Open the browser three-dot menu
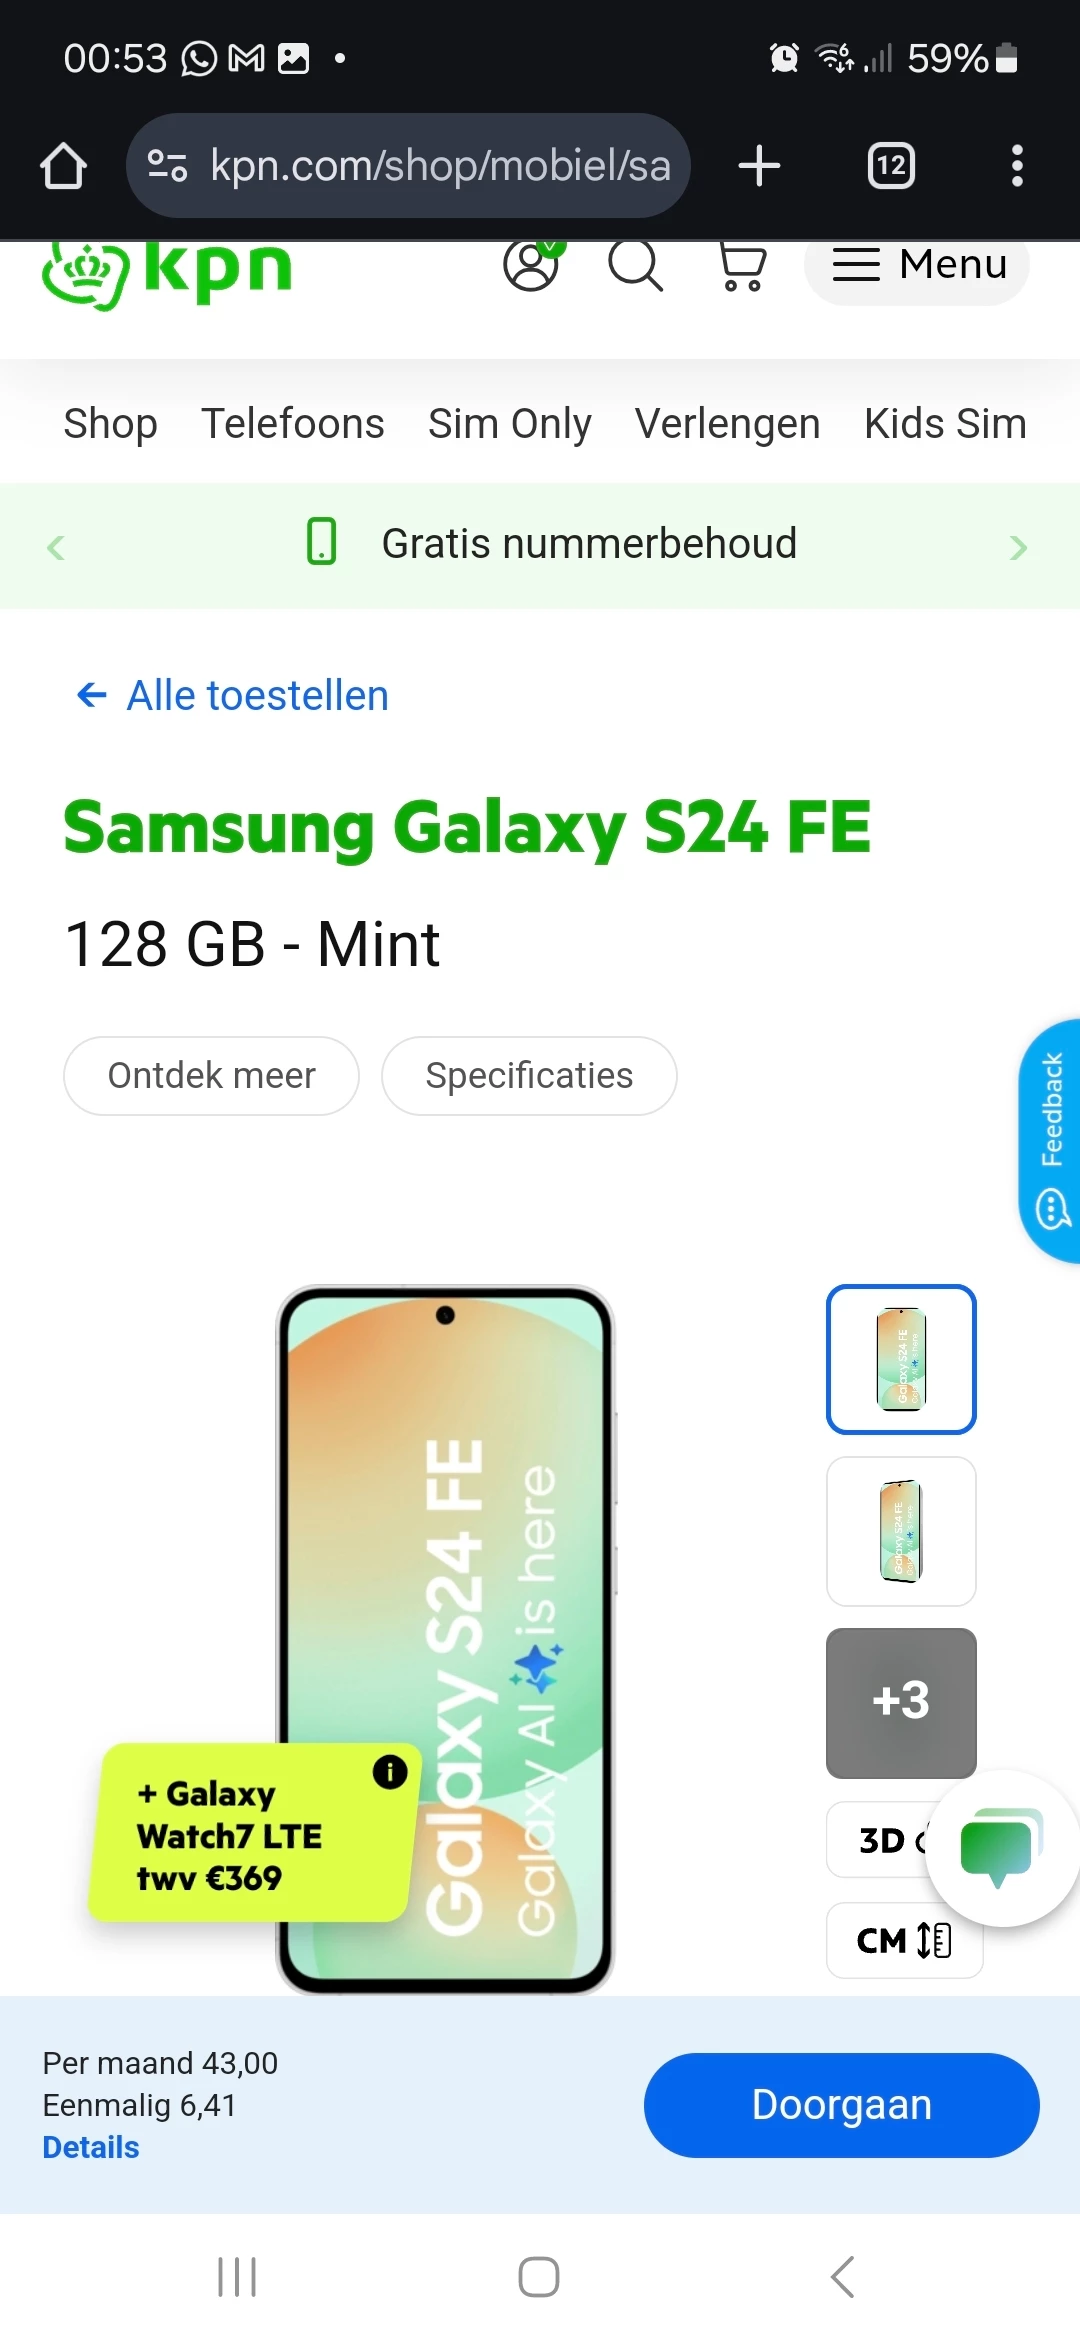Viewport: 1080px width, 2340px height. [x=1017, y=166]
